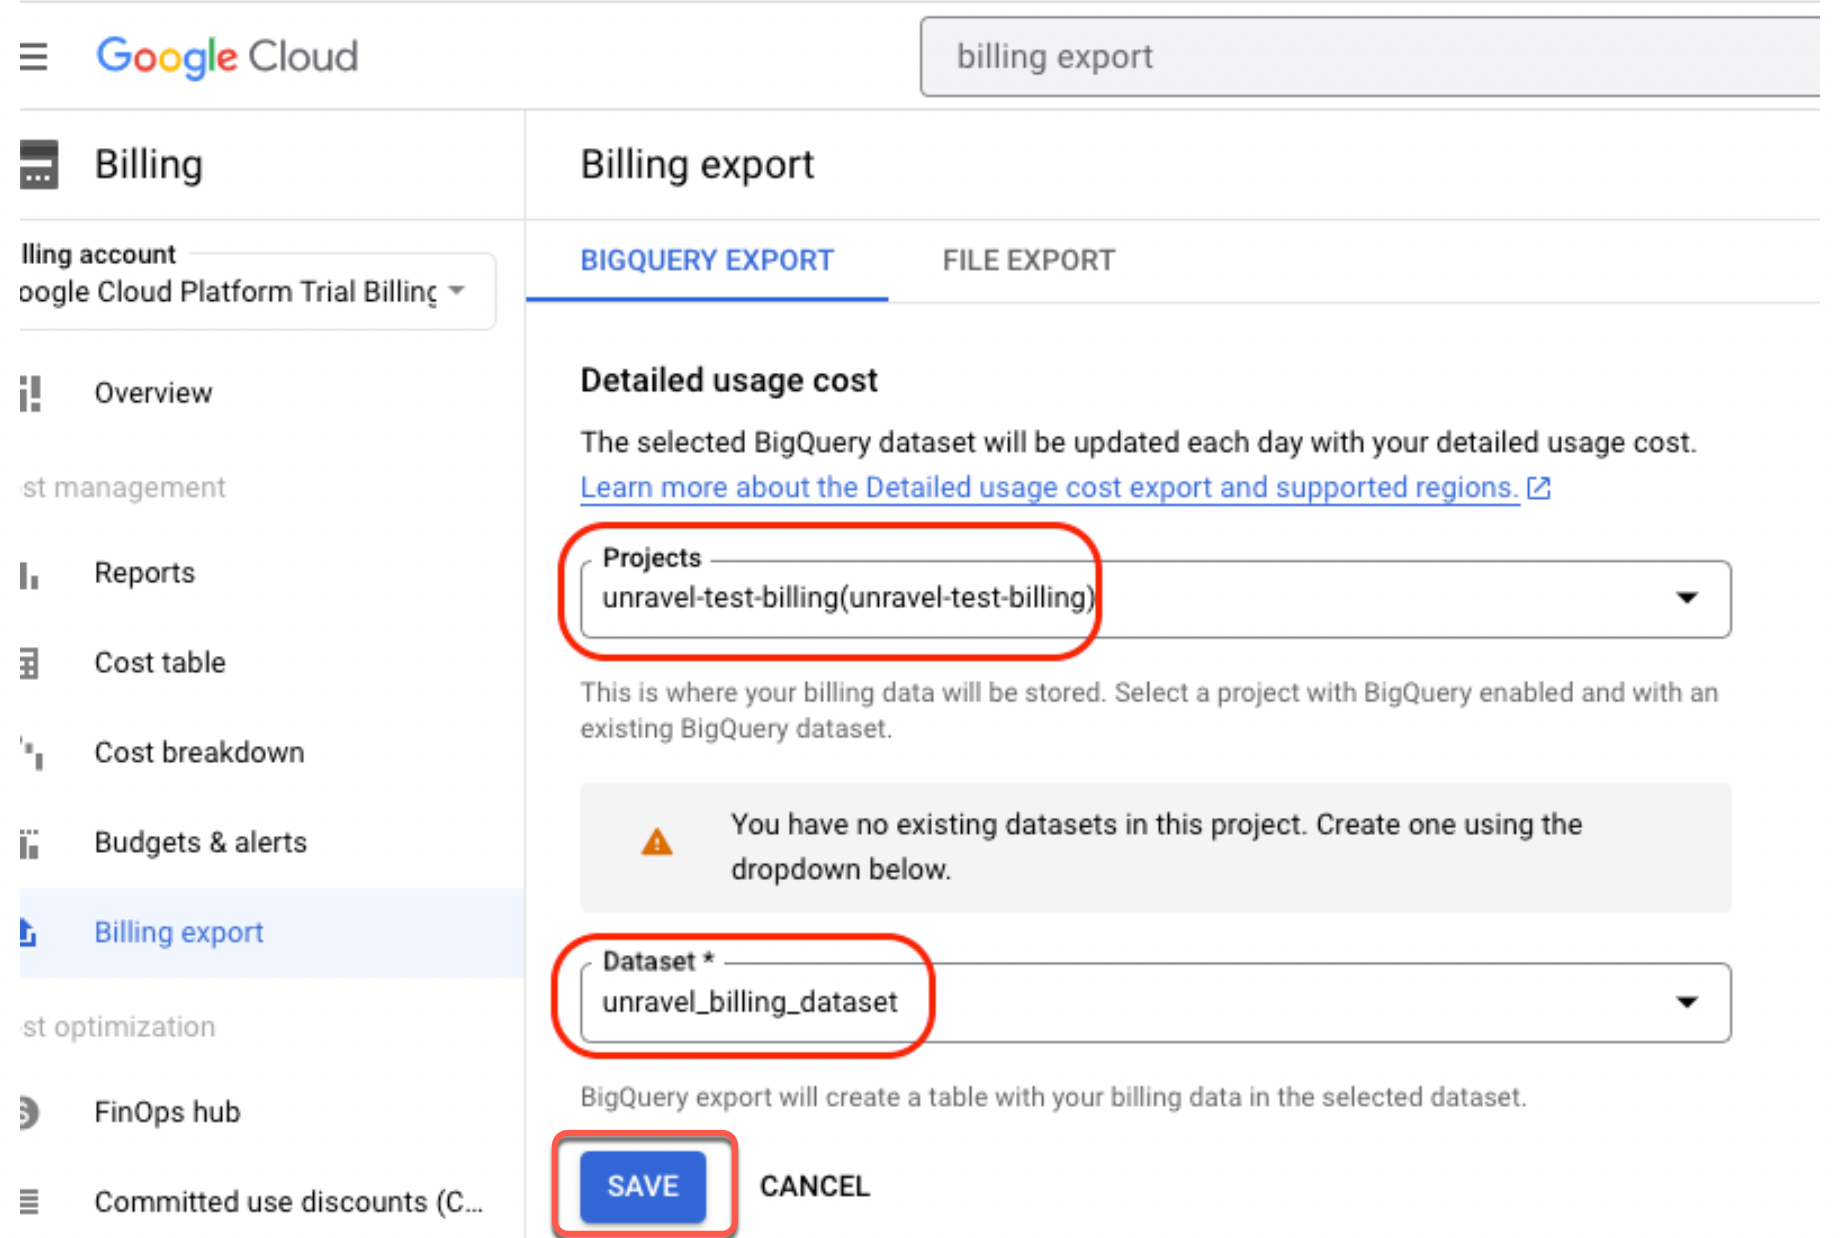The width and height of the screenshot is (1844, 1238).
Task: Open the Dataset dropdown
Action: click(1688, 1002)
